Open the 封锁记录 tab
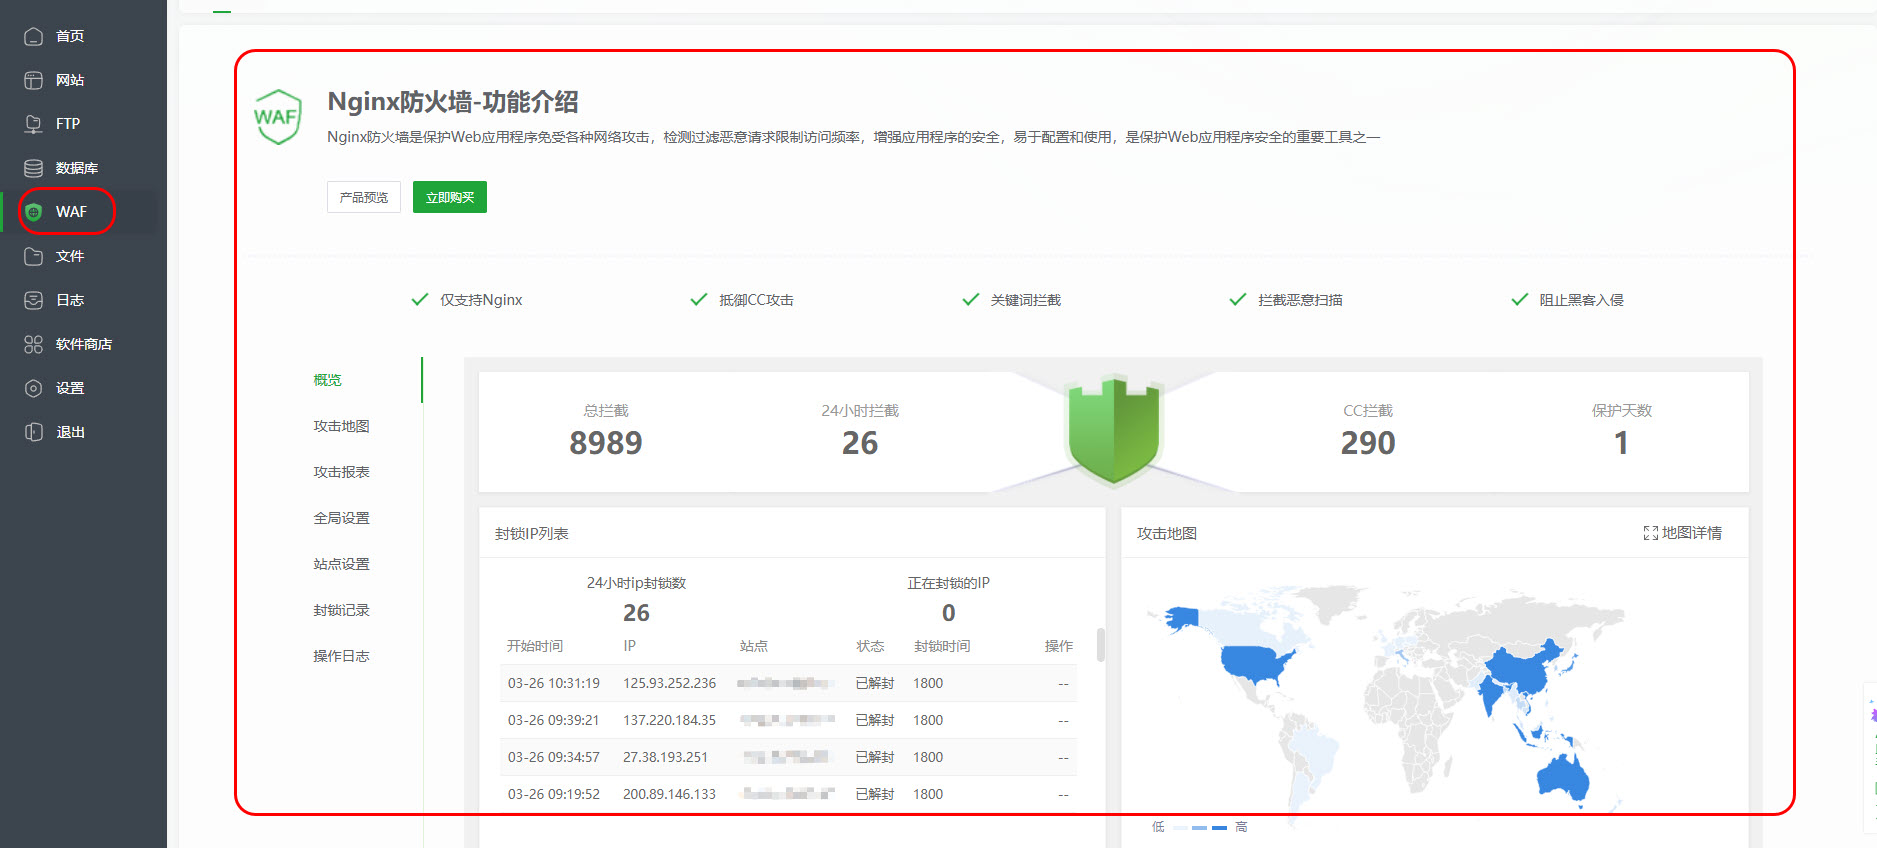The image size is (1877, 848). click(x=342, y=610)
